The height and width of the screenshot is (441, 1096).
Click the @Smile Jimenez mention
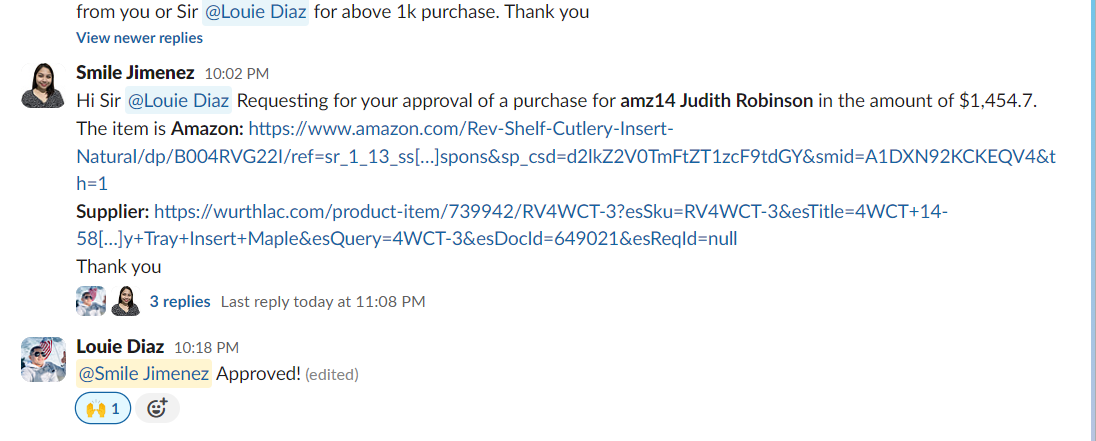coord(144,374)
